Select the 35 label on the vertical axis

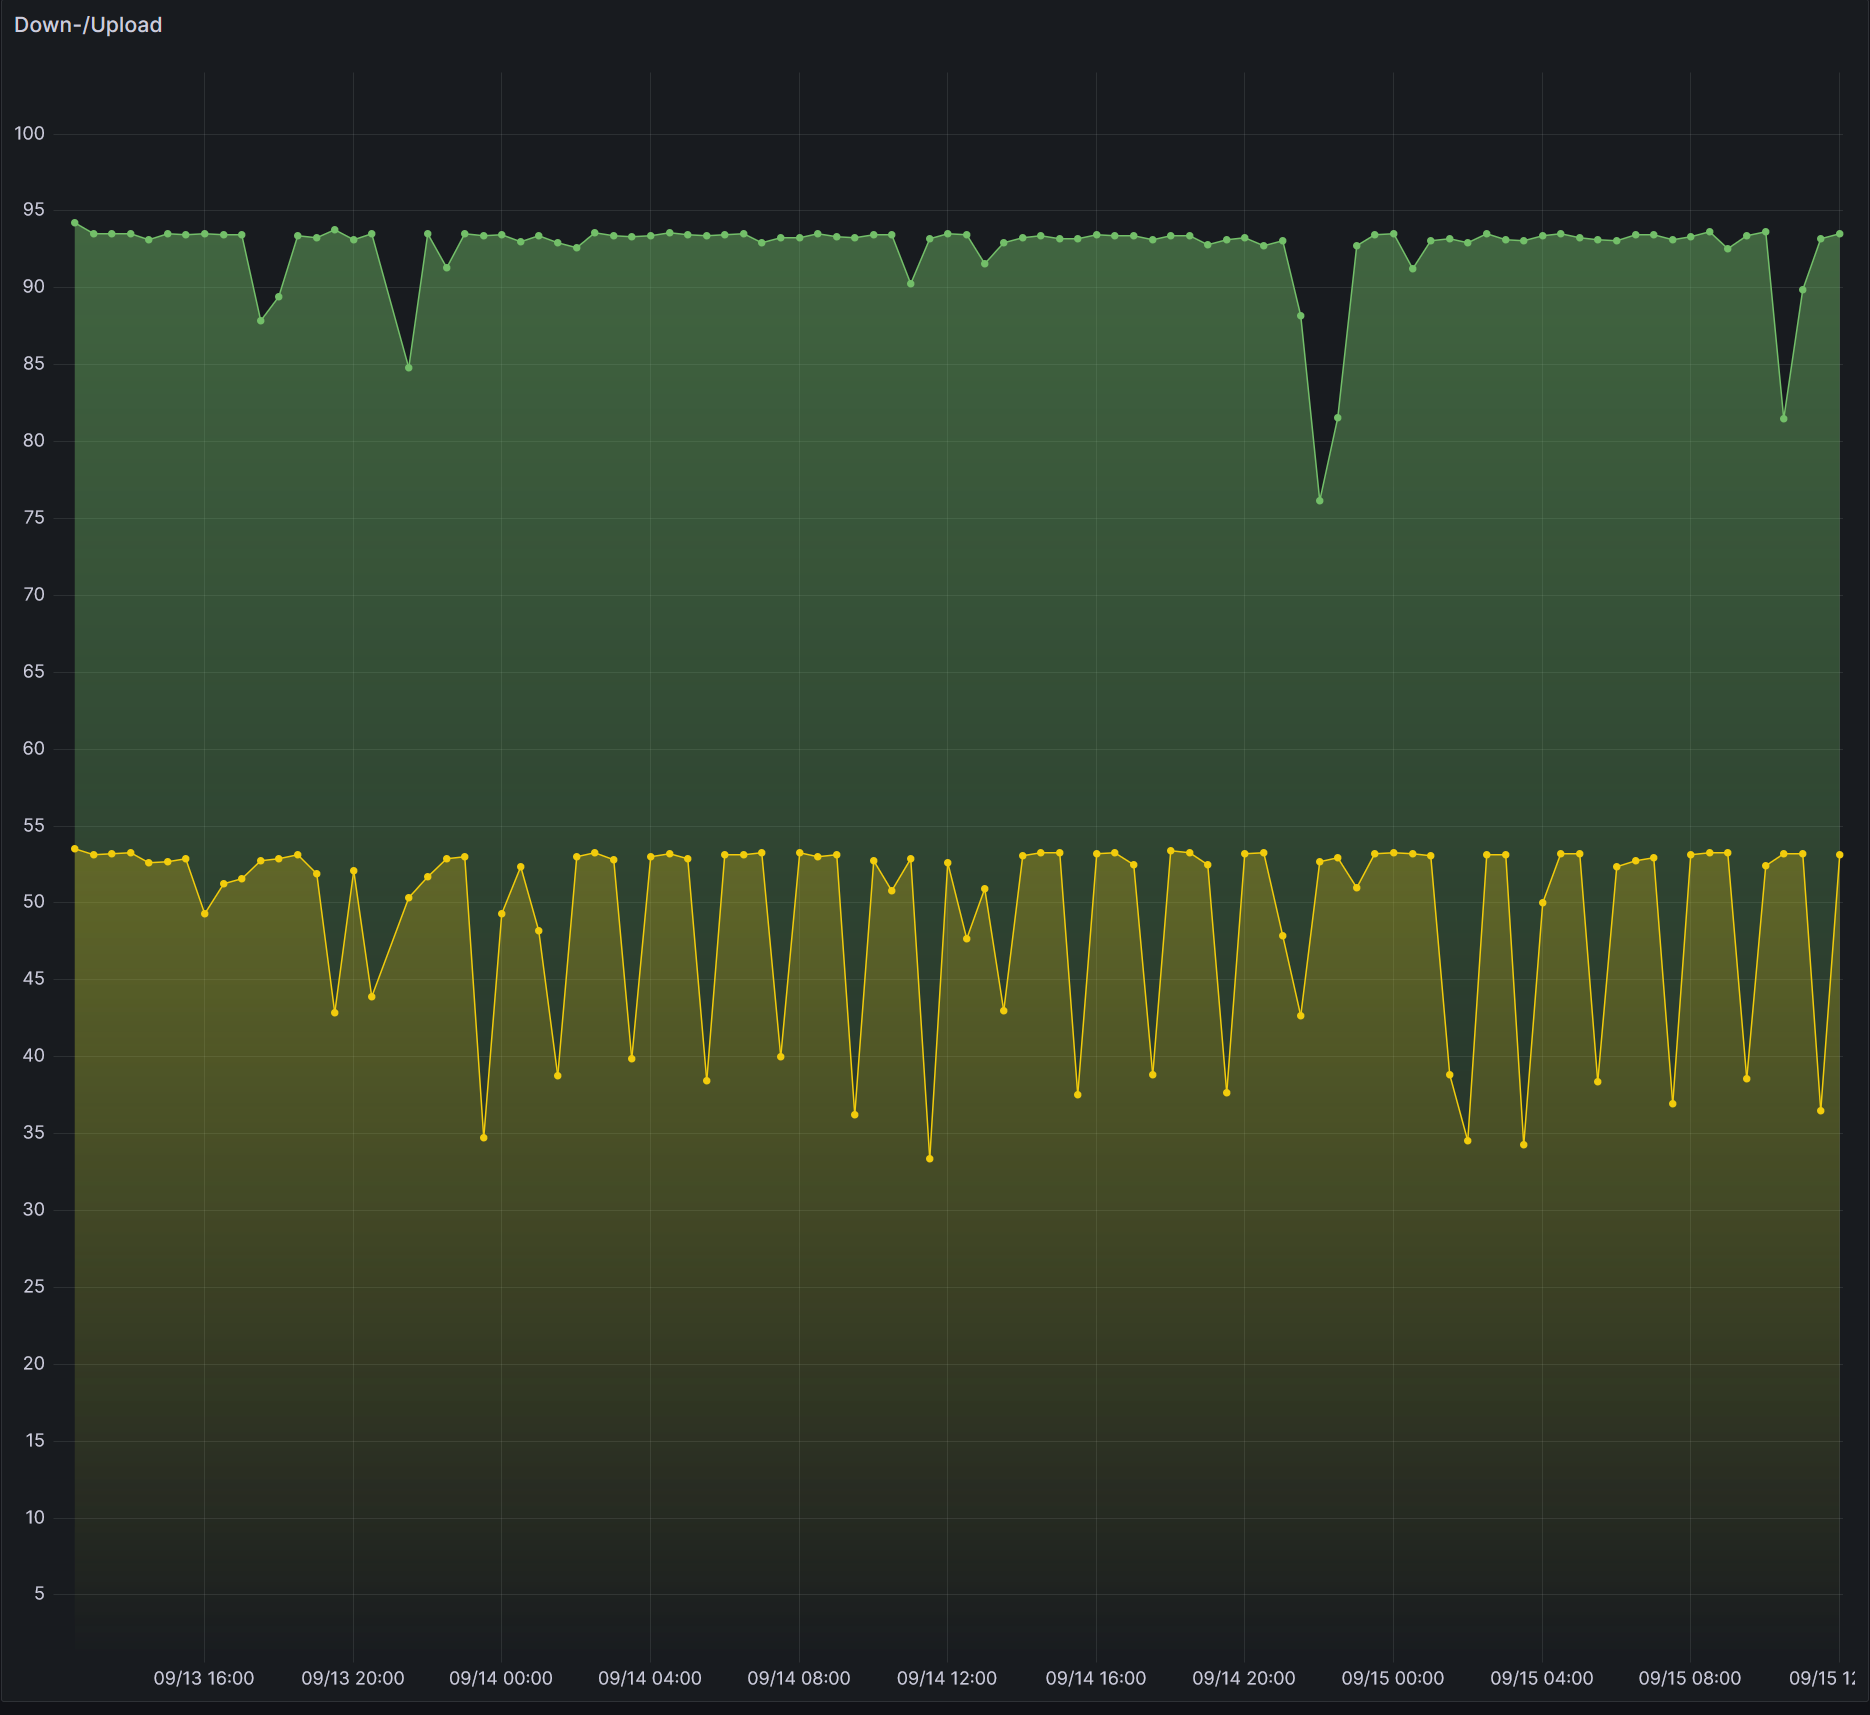pyautogui.click(x=34, y=1133)
